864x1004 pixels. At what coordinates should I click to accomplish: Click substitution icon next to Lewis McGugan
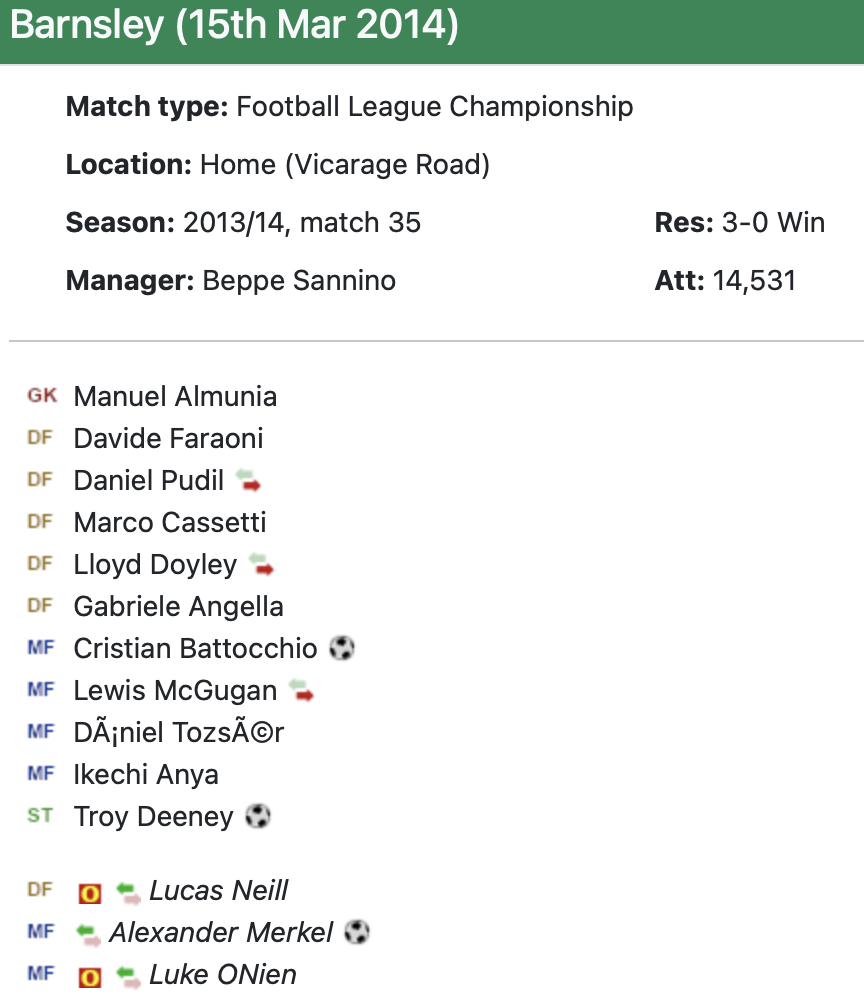301,691
